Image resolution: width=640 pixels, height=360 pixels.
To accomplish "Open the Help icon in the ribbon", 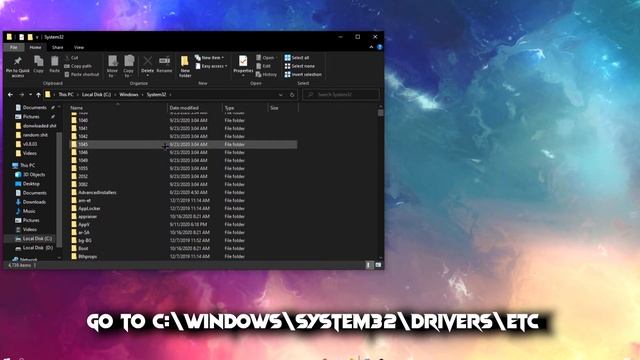I will (380, 47).
